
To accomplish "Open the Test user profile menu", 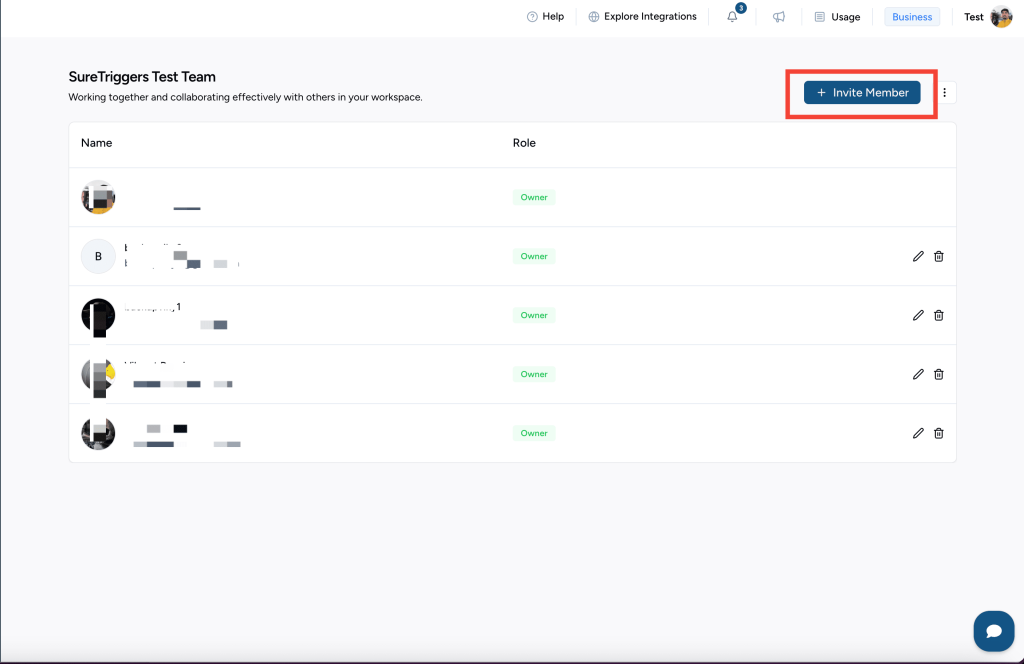I will point(988,17).
